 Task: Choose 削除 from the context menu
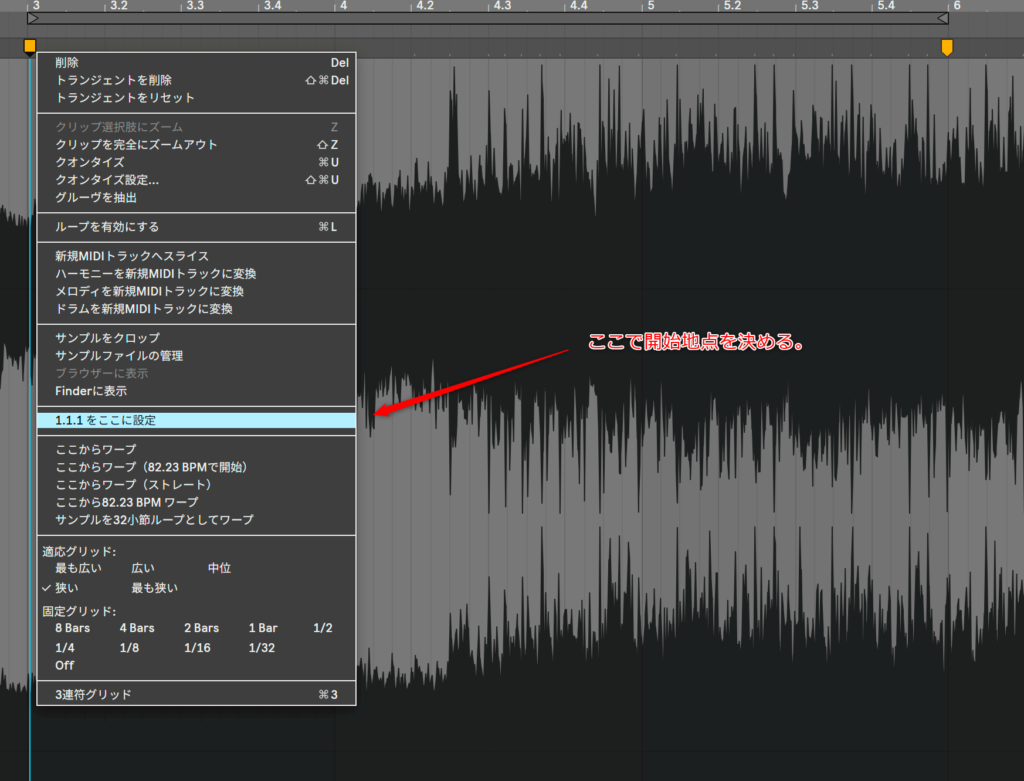point(66,62)
